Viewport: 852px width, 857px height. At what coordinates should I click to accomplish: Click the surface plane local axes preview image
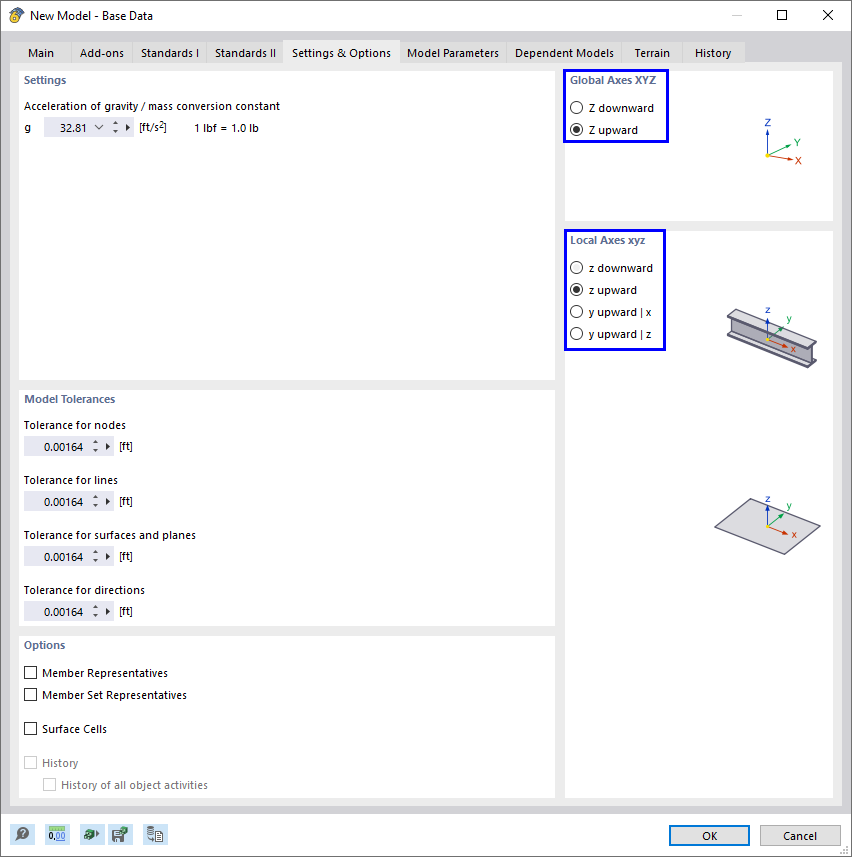(767, 525)
